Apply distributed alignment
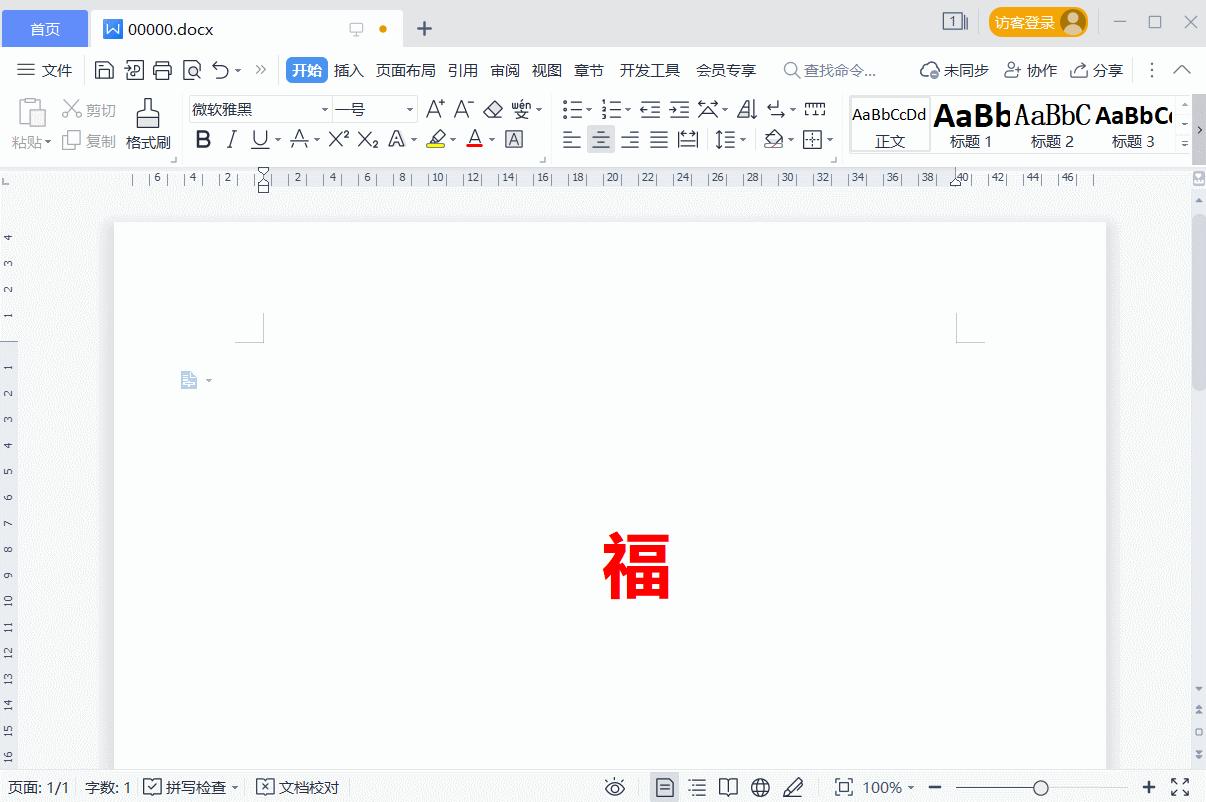The image size is (1206, 802). (688, 139)
